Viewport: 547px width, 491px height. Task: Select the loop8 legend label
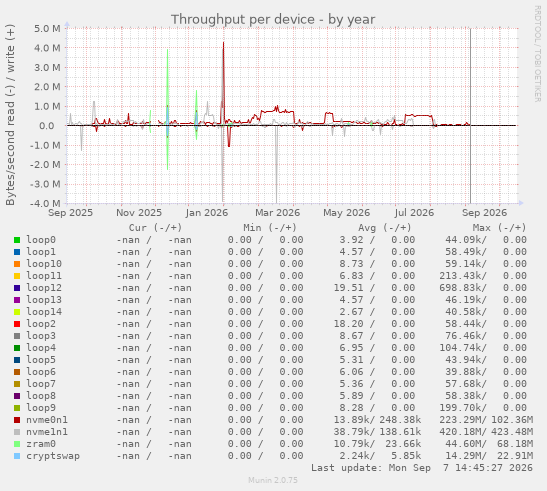pyautogui.click(x=41, y=396)
